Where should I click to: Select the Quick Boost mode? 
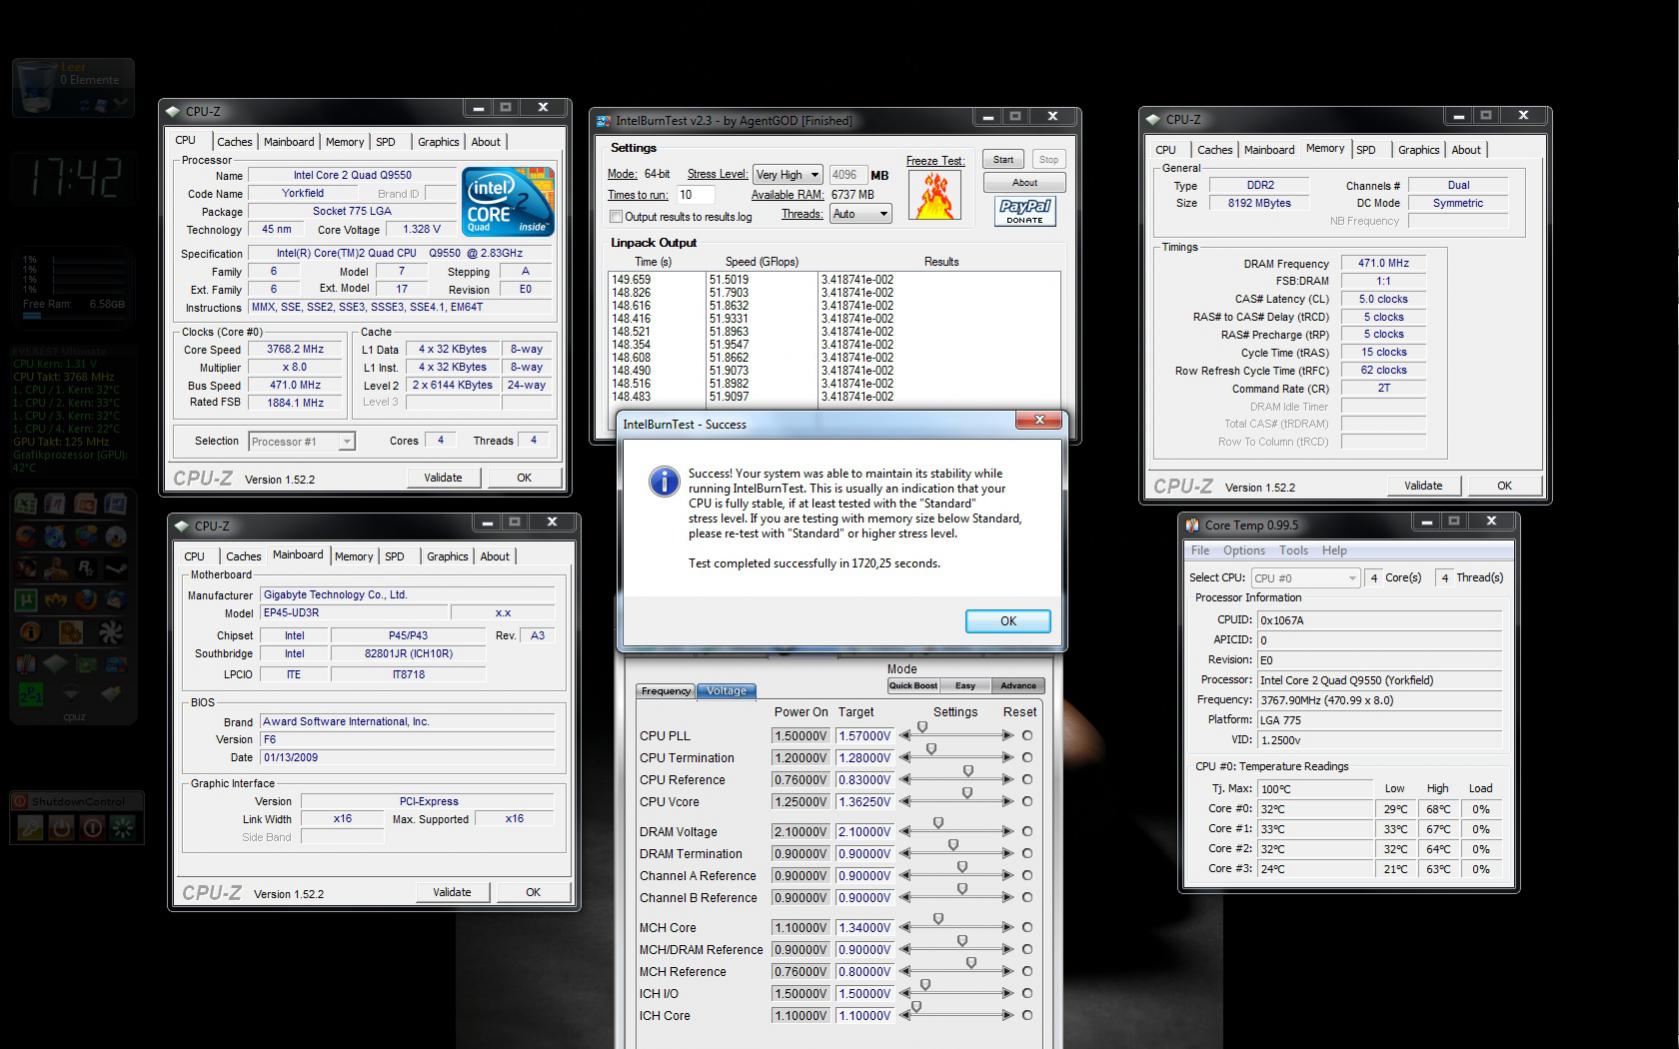913,686
